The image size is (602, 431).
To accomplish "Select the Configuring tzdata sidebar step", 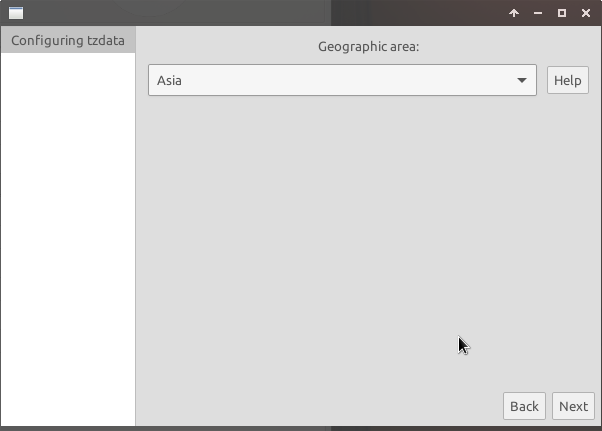I will [68, 41].
